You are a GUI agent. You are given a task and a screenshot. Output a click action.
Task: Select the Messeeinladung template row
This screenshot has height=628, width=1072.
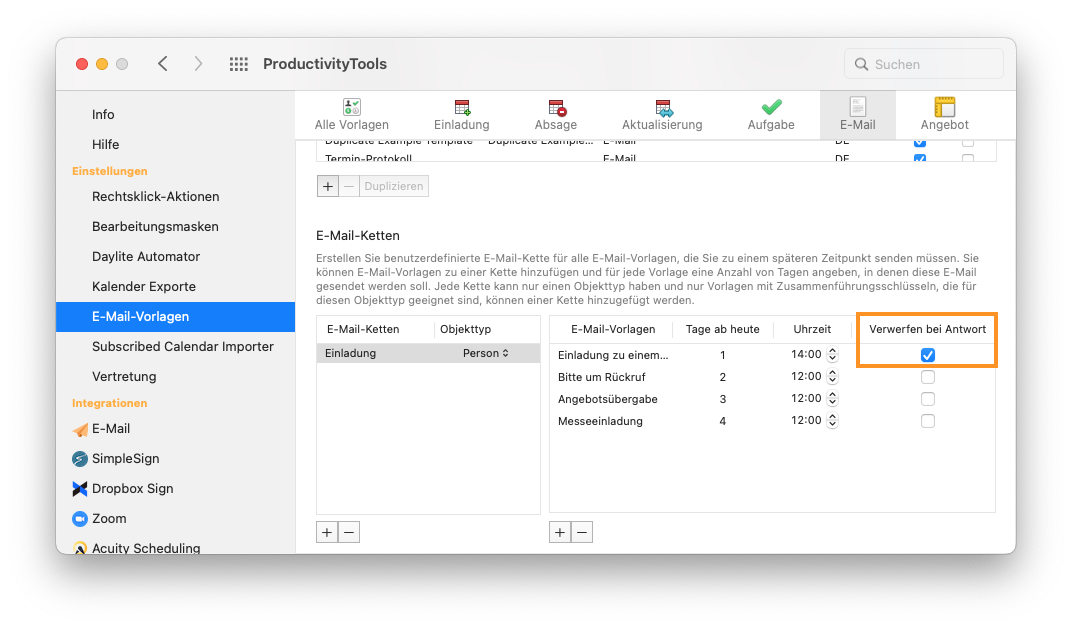[x=772, y=420]
